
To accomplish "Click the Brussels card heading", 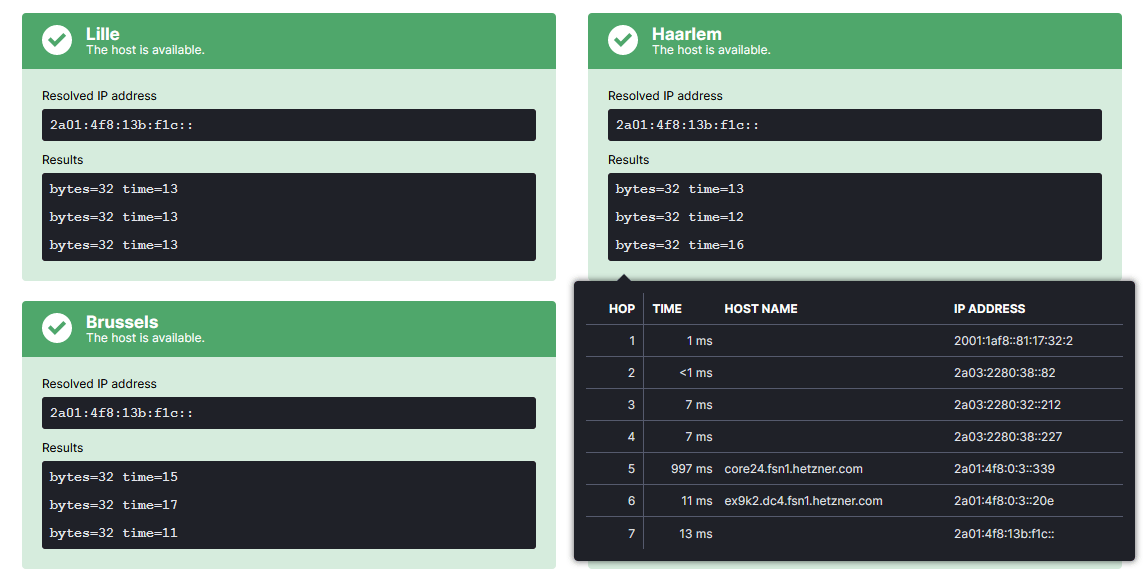I will coord(122,322).
